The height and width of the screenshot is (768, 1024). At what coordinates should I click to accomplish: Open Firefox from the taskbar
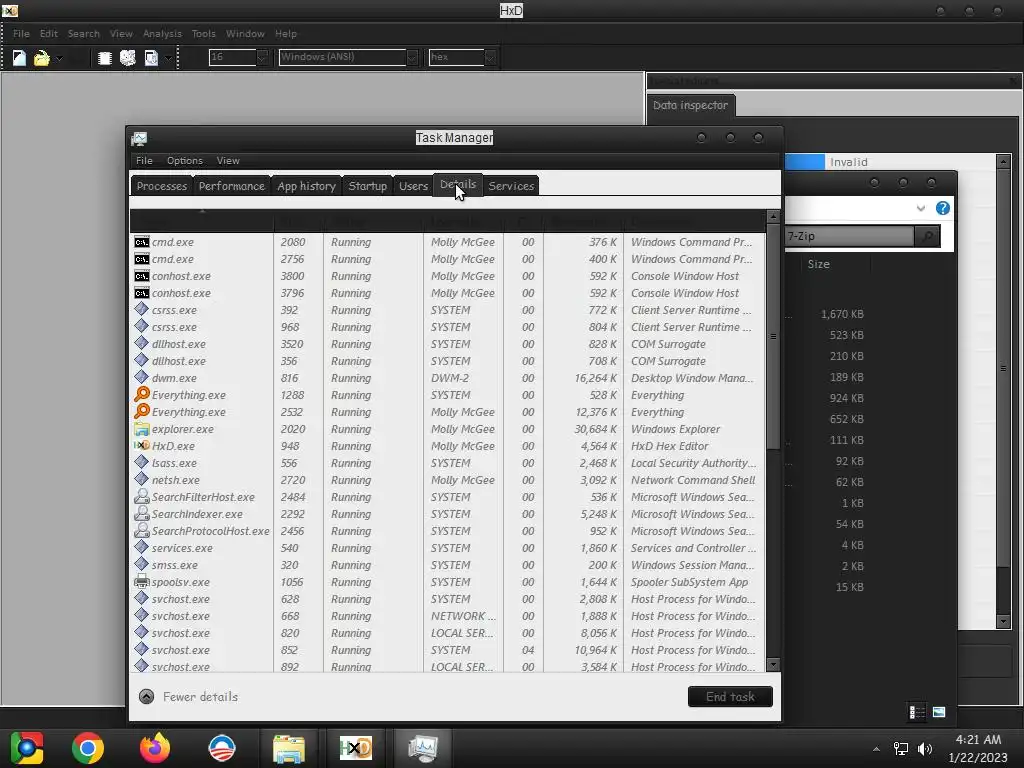pyautogui.click(x=155, y=748)
